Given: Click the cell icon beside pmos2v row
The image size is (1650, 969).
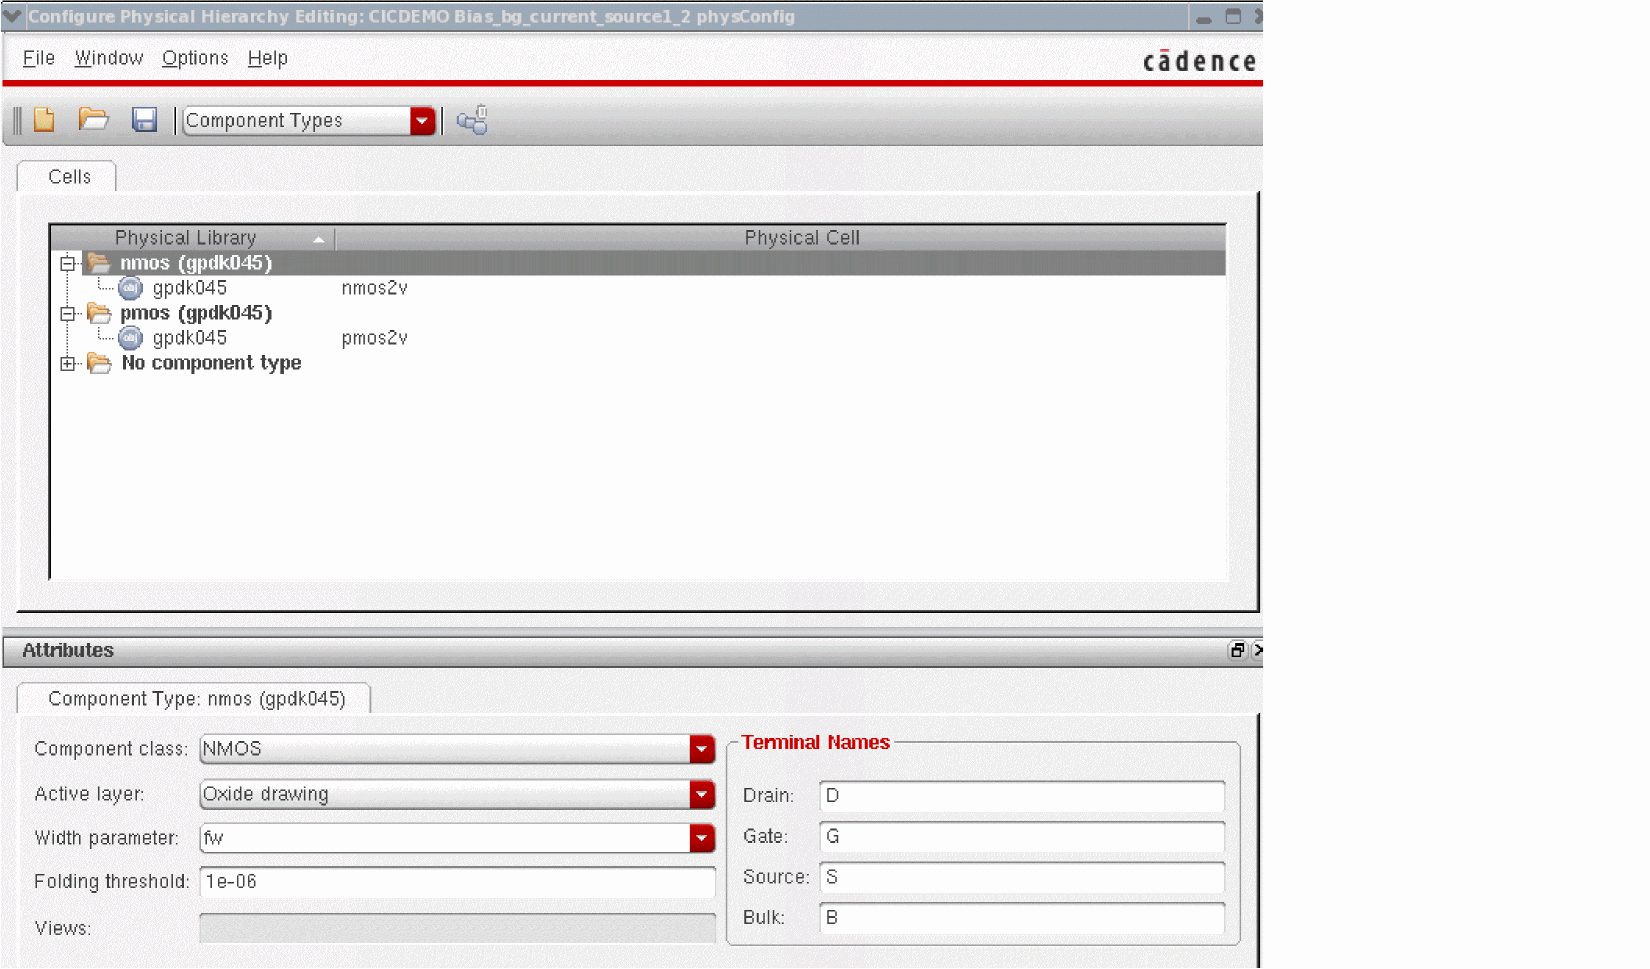Looking at the screenshot, I should (130, 338).
